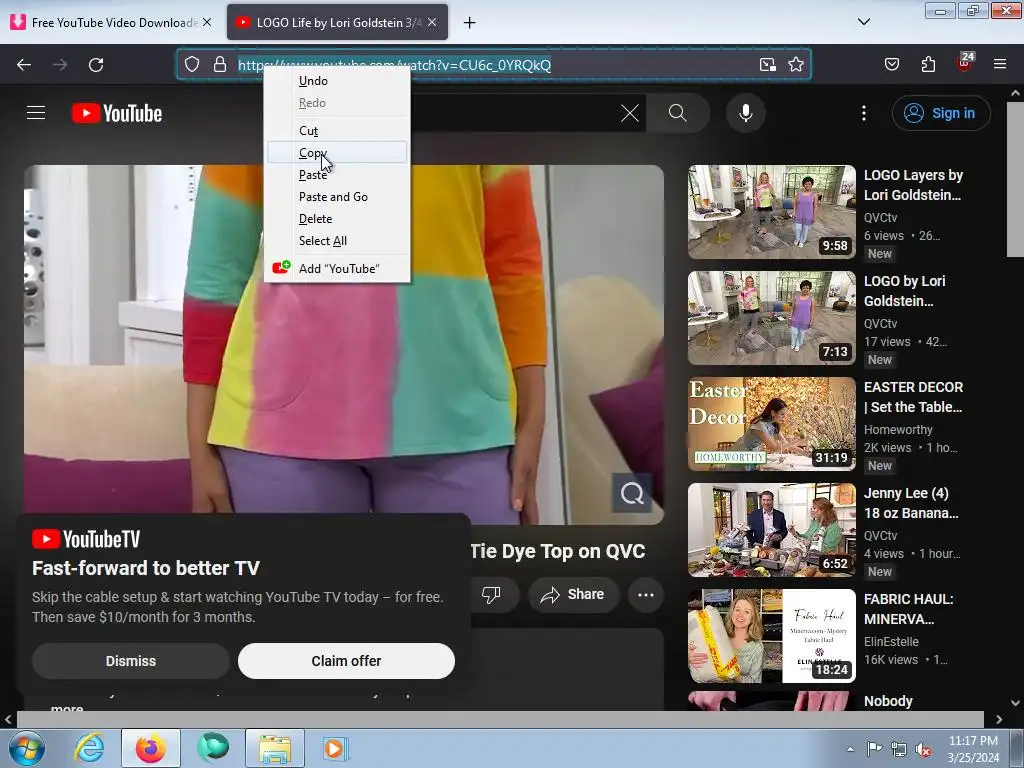
Task: Click the vertical scrollbar thumb
Action: (1015, 179)
